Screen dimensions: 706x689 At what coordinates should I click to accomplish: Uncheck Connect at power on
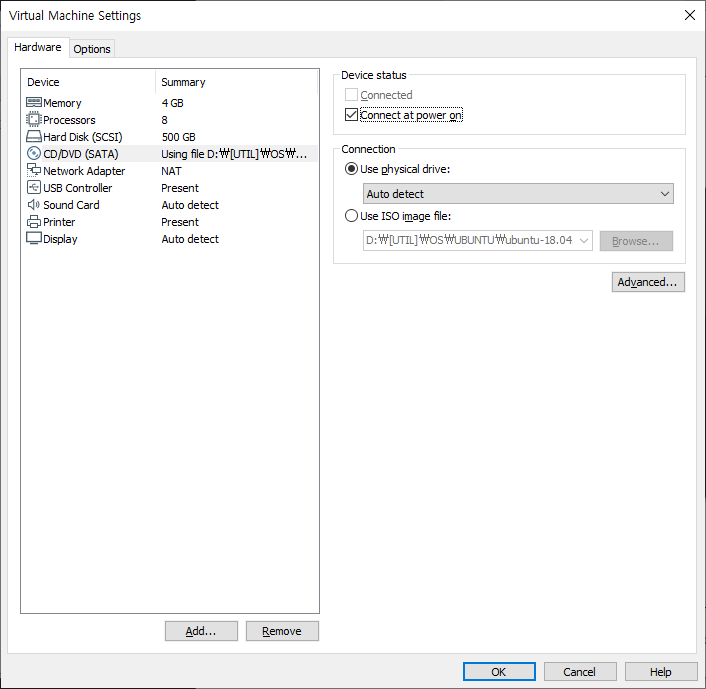[351, 115]
